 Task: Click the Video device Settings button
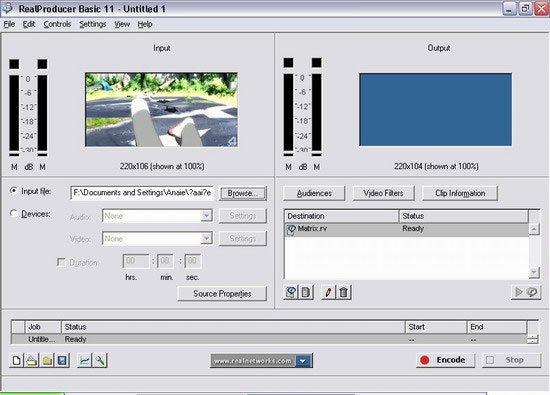point(243,239)
